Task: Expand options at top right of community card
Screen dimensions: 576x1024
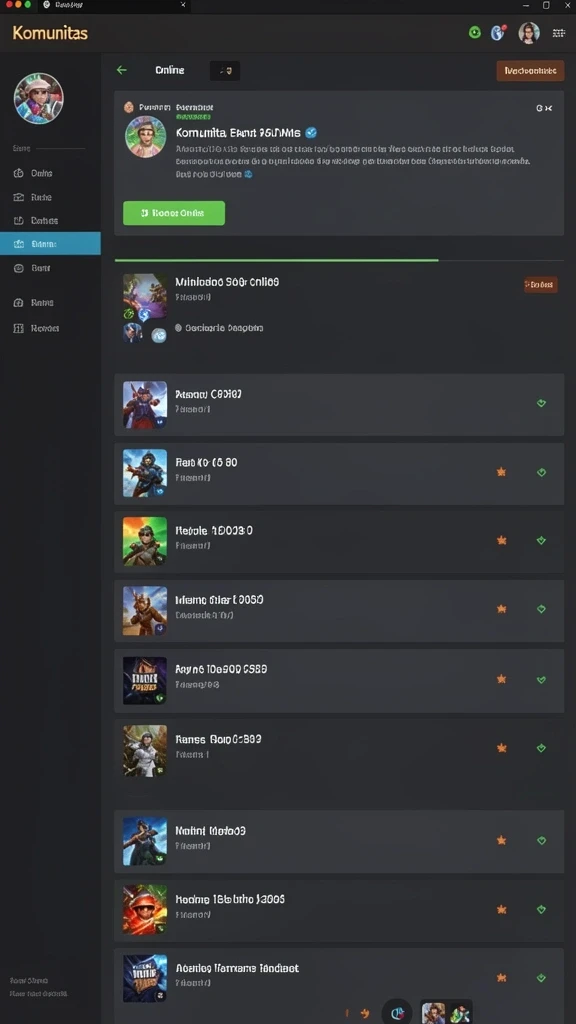Action: pos(545,108)
